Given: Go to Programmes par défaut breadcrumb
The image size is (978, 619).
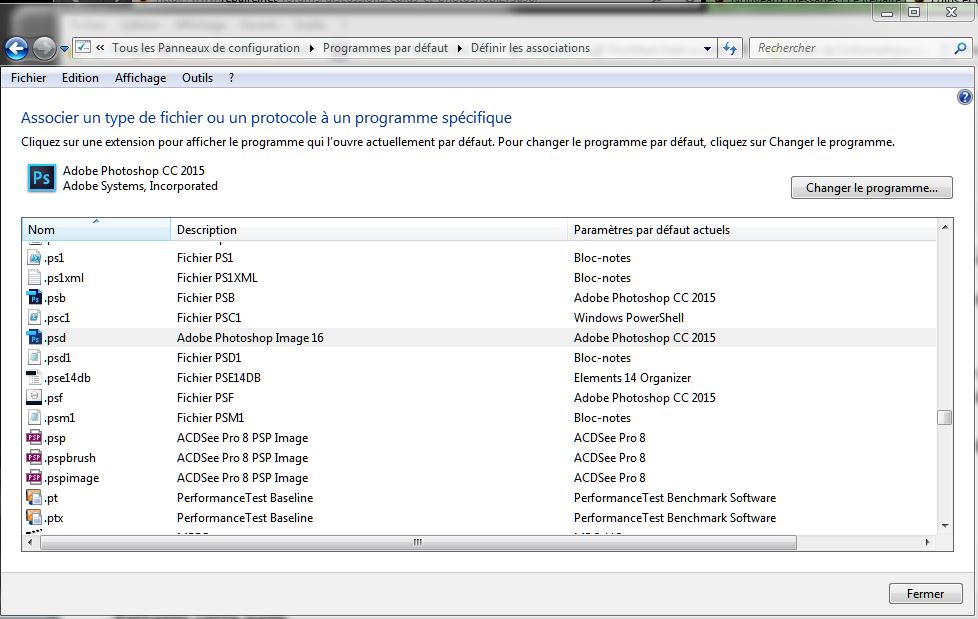Looking at the screenshot, I should [385, 48].
